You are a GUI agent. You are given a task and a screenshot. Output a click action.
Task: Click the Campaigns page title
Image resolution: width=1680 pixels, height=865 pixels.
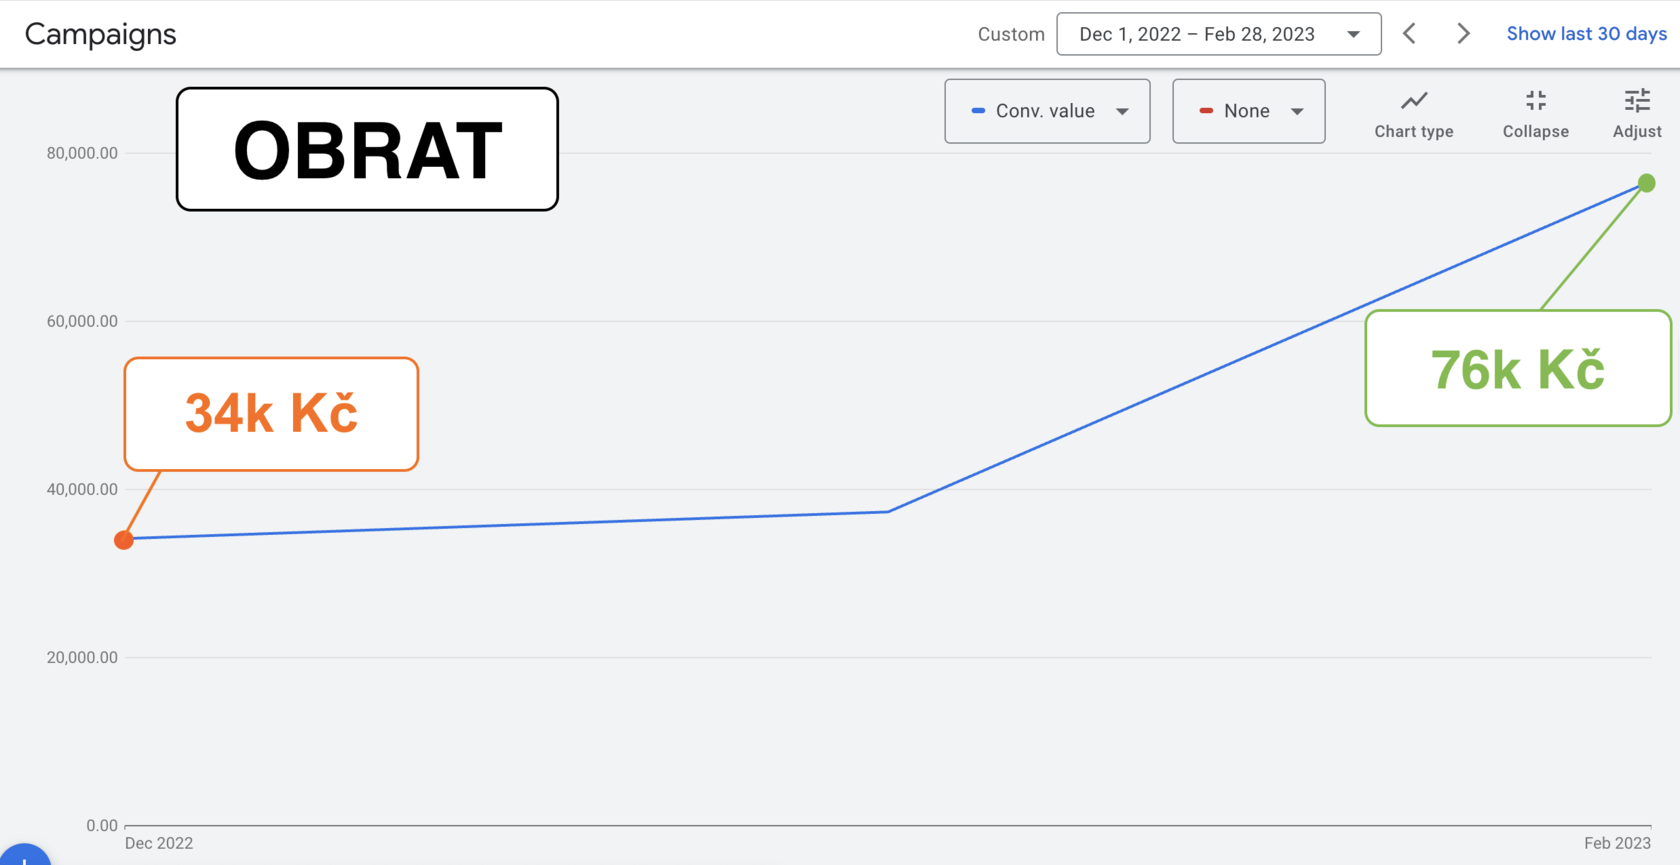[x=100, y=34]
